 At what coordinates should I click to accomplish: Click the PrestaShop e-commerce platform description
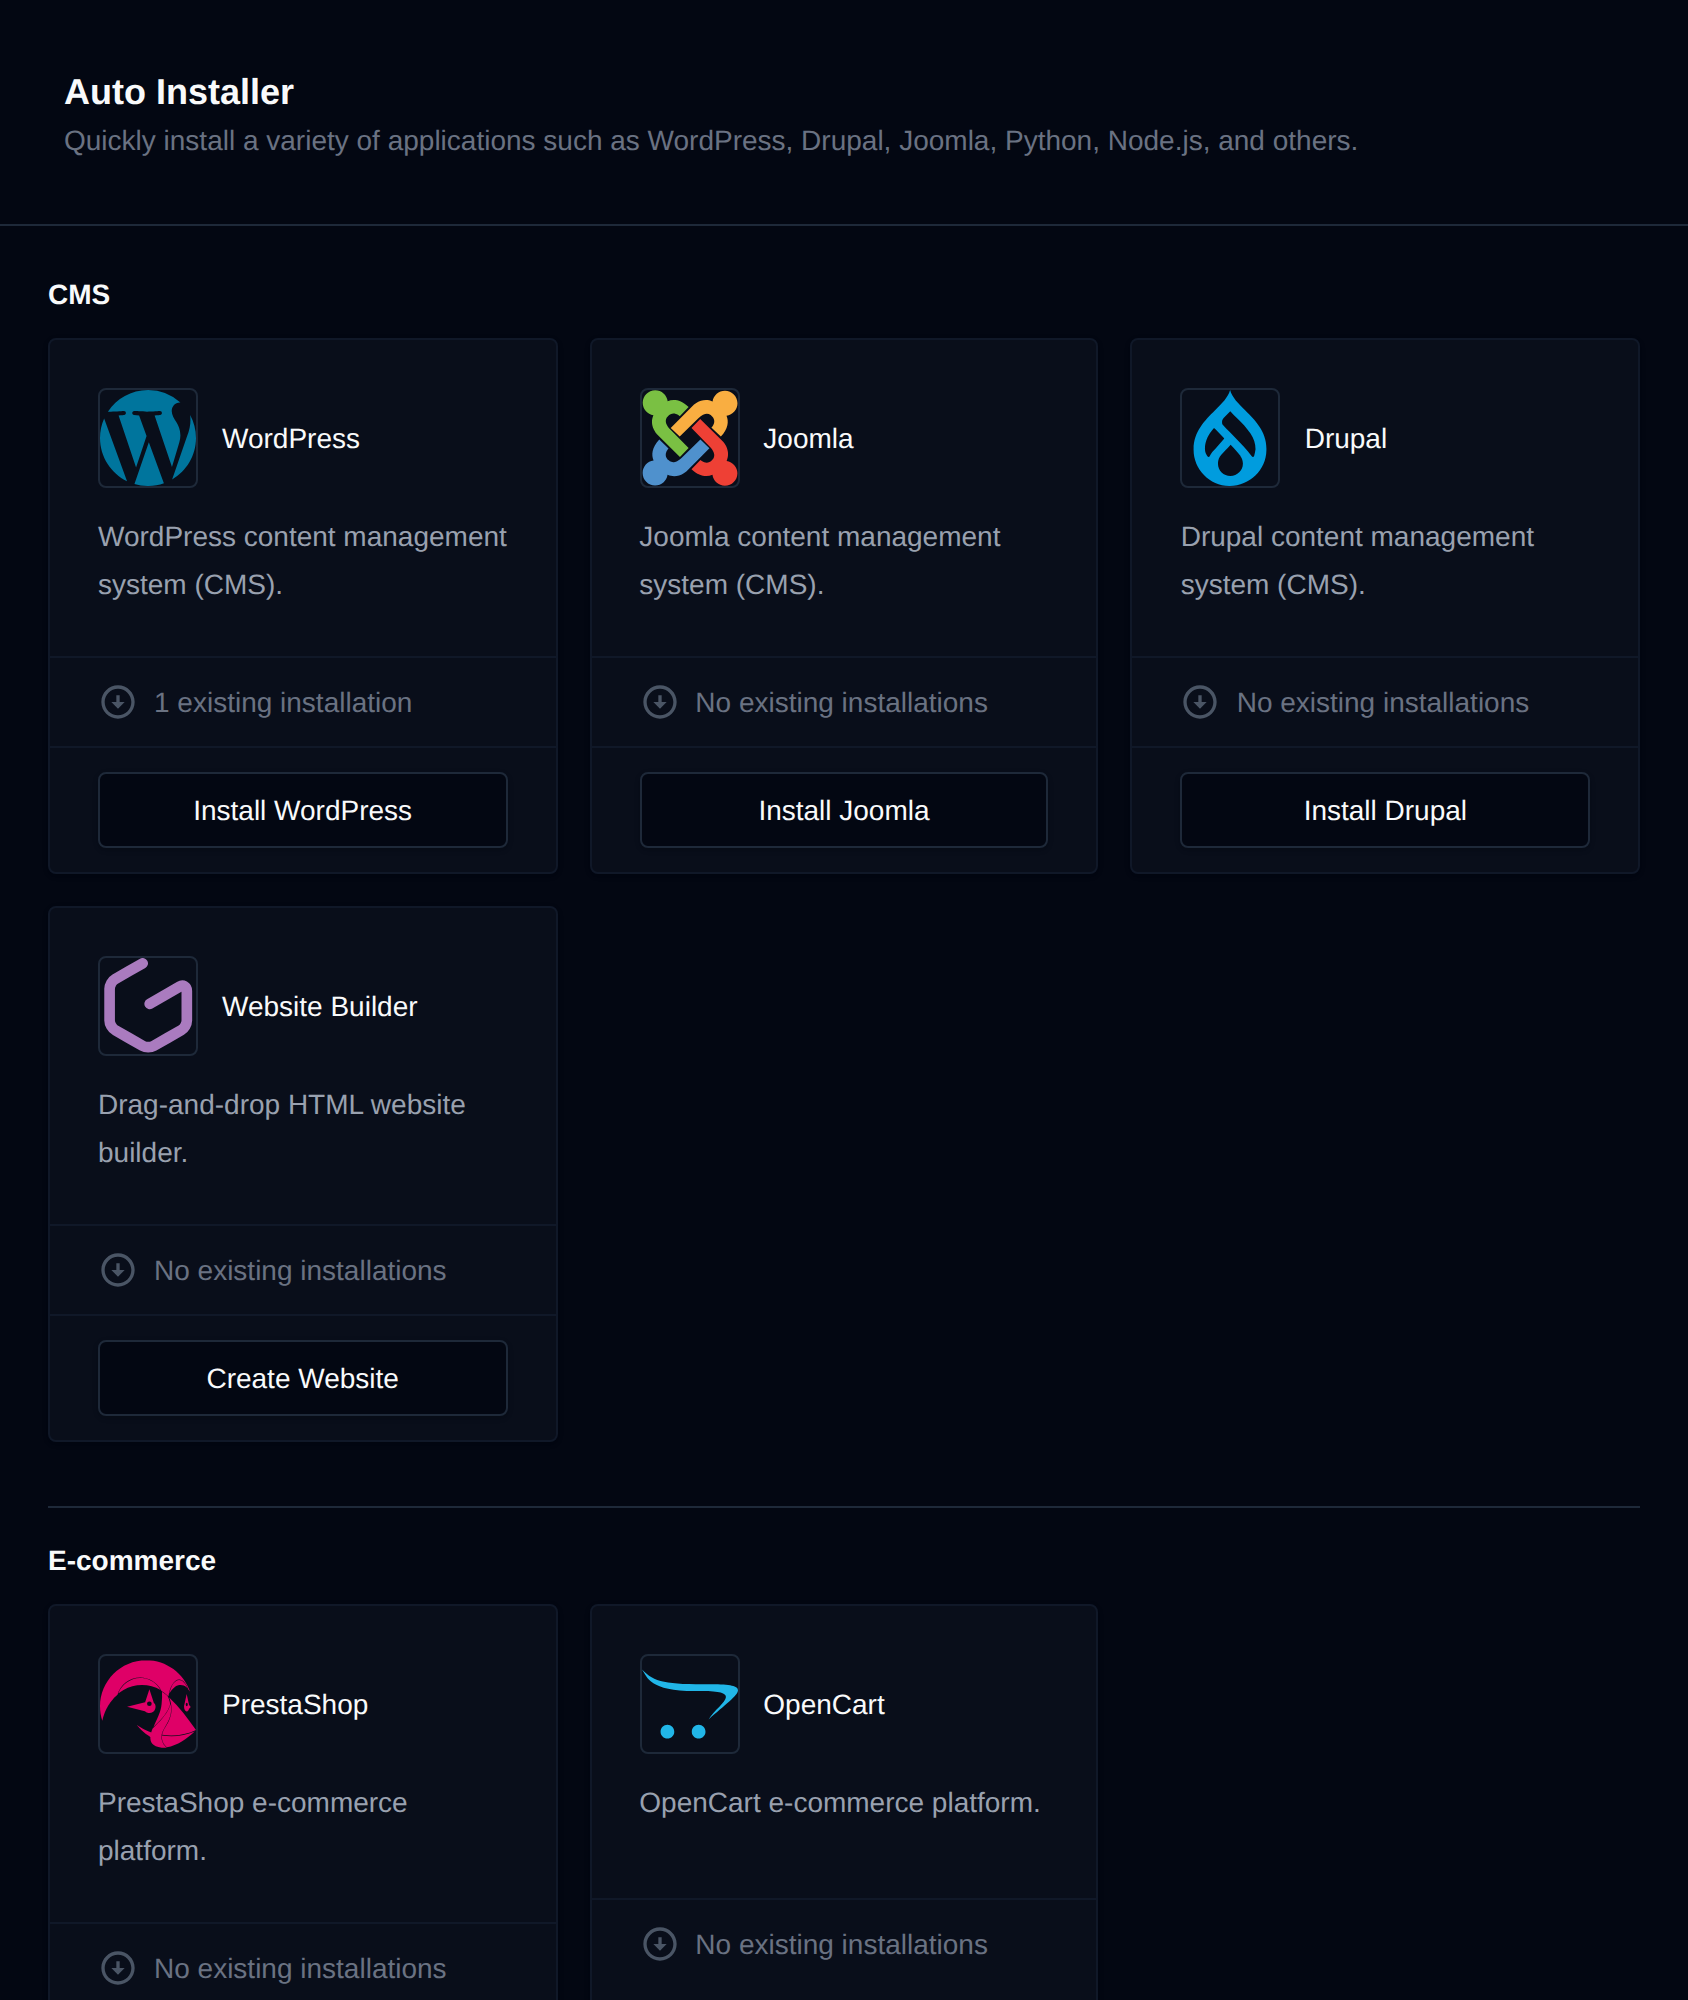pyautogui.click(x=253, y=1826)
